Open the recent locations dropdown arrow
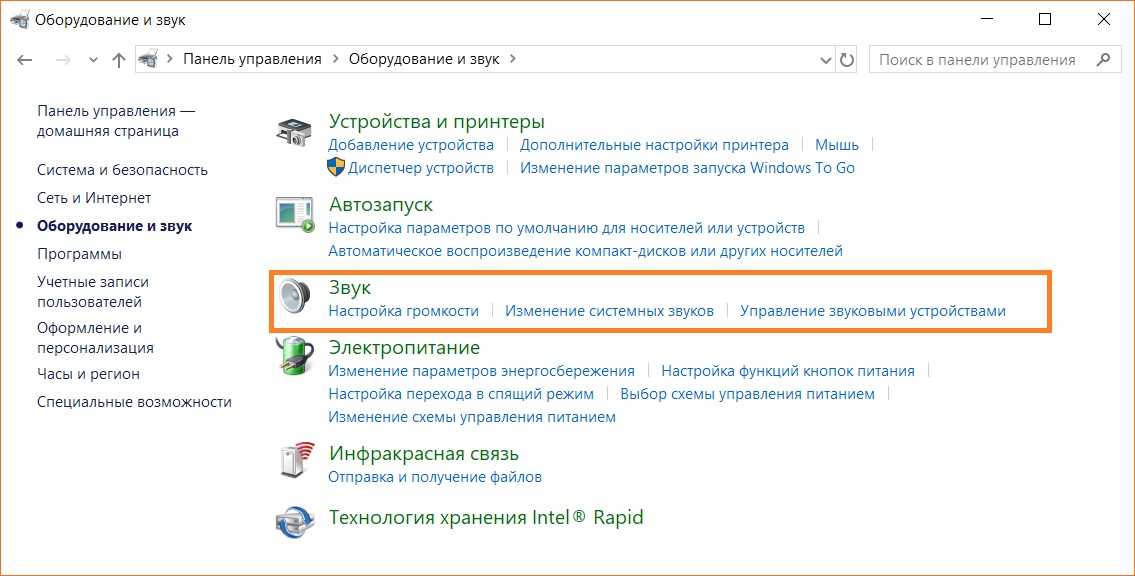 [93, 60]
